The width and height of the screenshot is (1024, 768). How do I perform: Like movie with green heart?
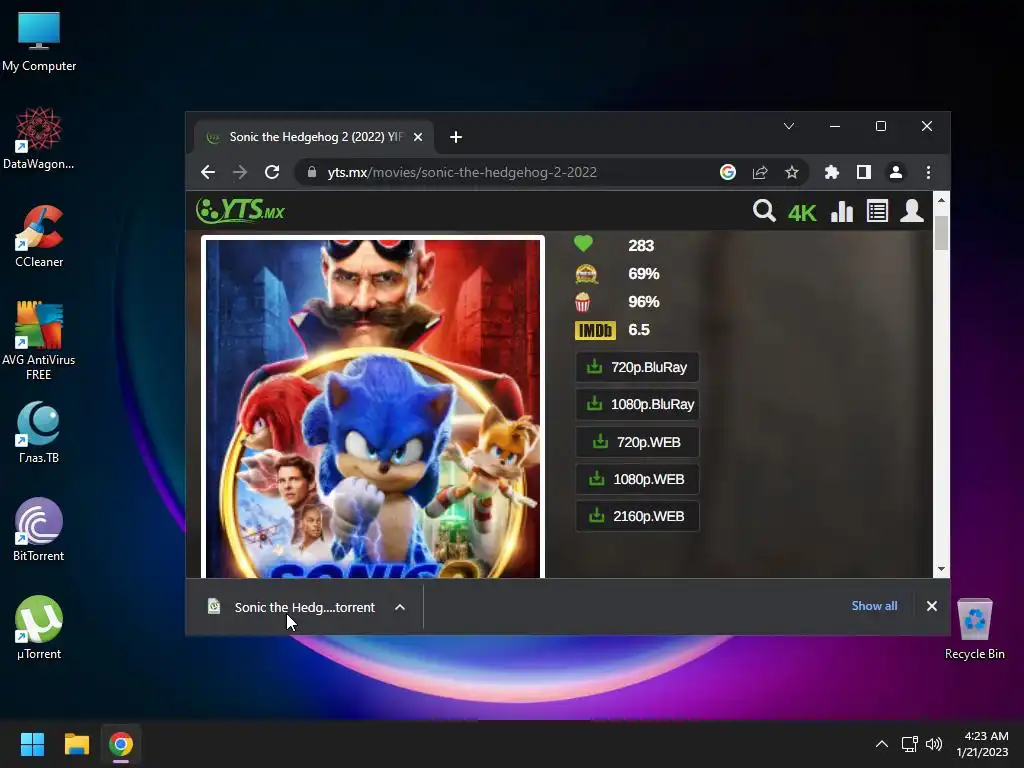click(x=583, y=244)
